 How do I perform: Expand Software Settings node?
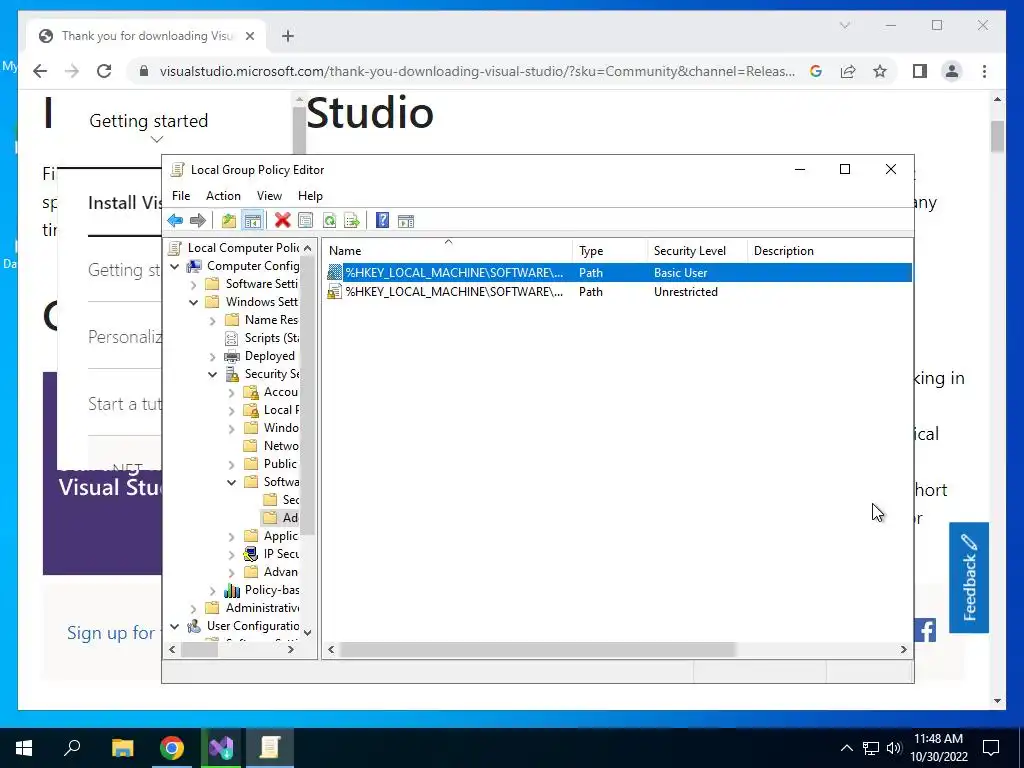194,285
